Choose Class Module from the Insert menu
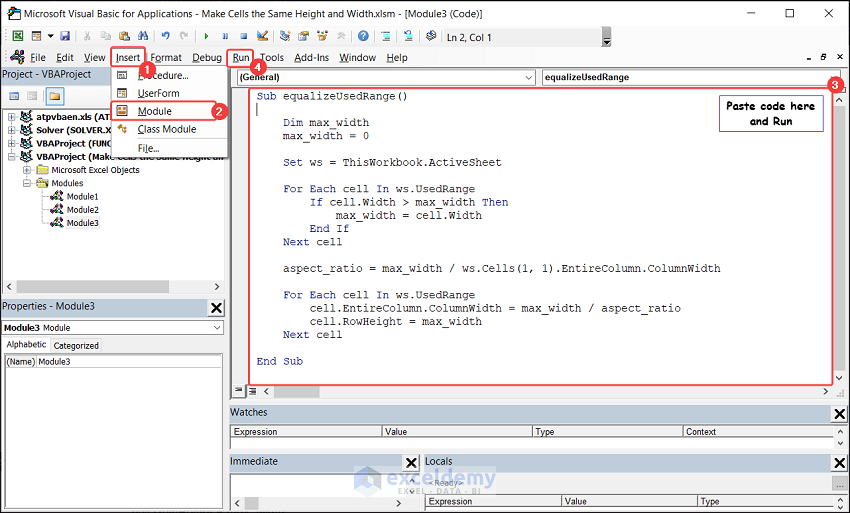Viewport: 850px width, 513px height. click(166, 129)
